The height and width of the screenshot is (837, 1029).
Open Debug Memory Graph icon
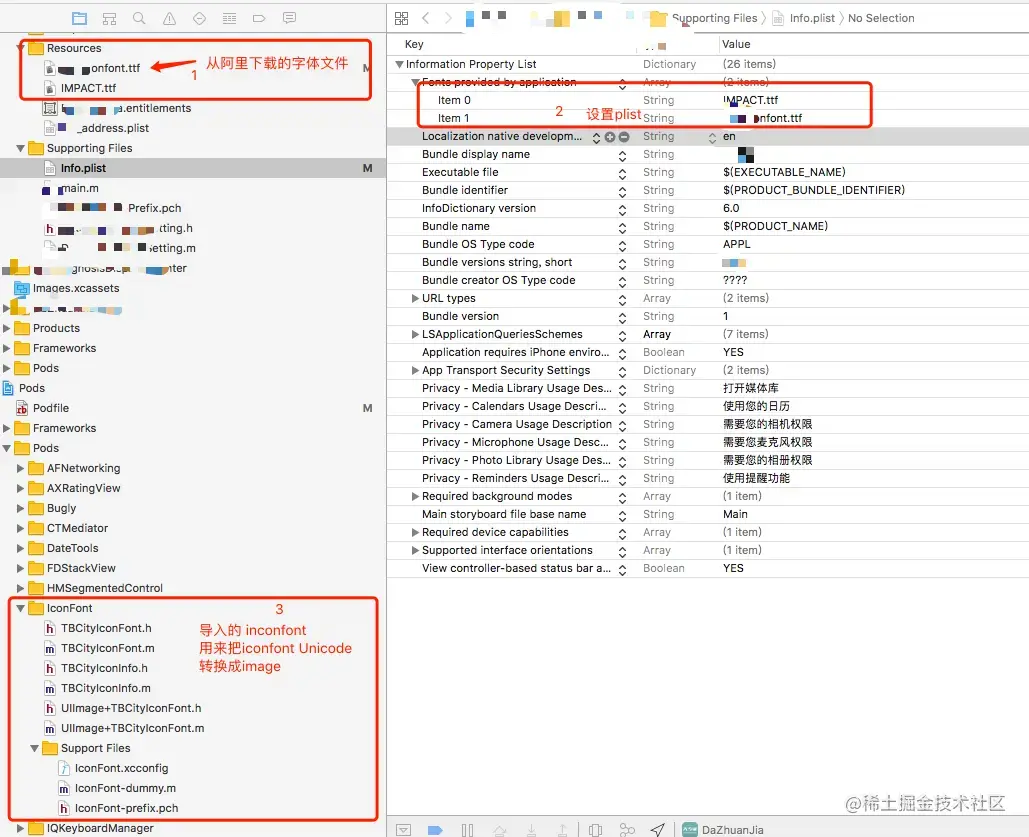(x=627, y=830)
